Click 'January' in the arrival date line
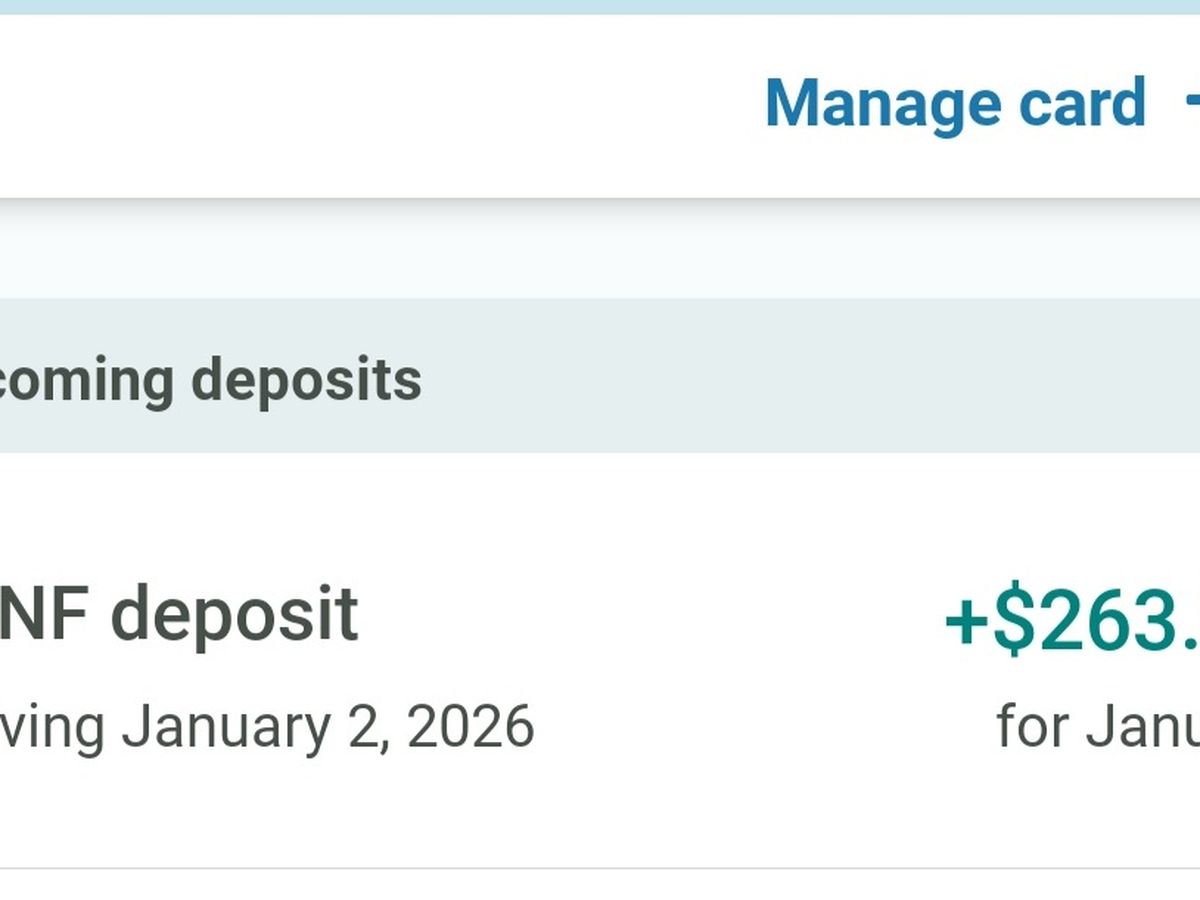This screenshot has width=1200, height=900. coord(225,726)
